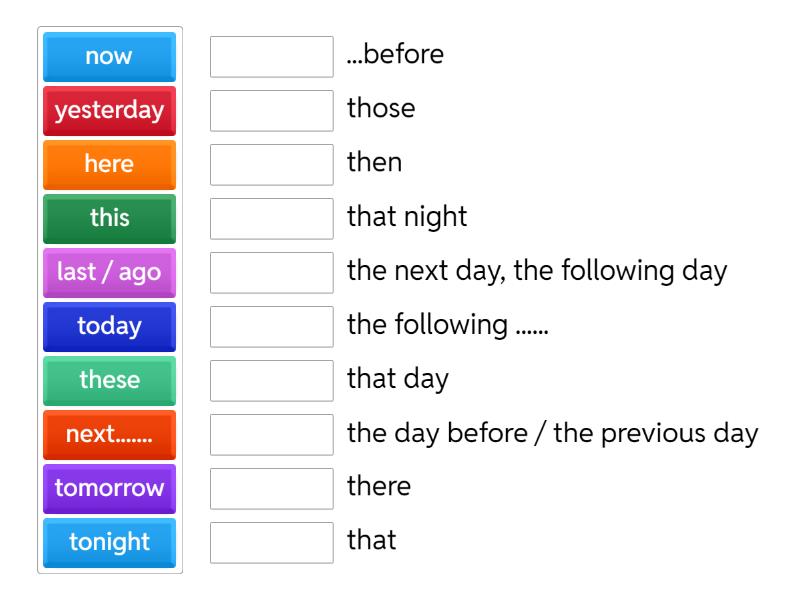Click the orange 'here' tile
The height and width of the screenshot is (600, 800).
click(109, 165)
